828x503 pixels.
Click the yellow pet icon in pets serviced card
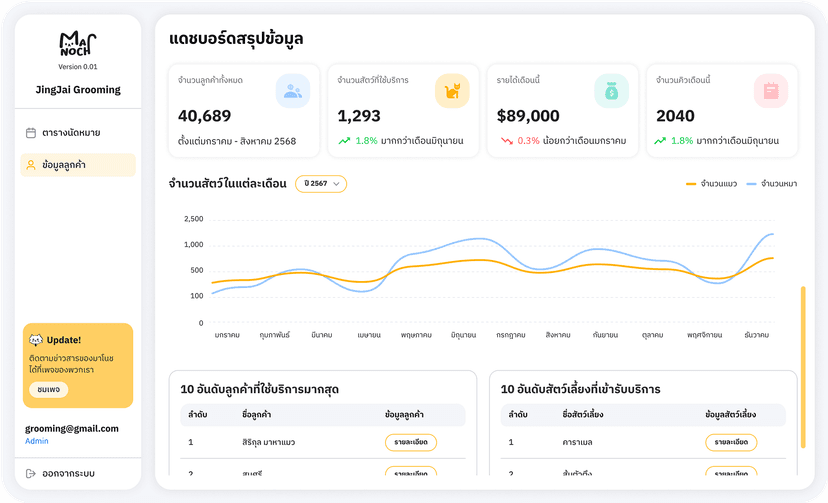pos(452,91)
